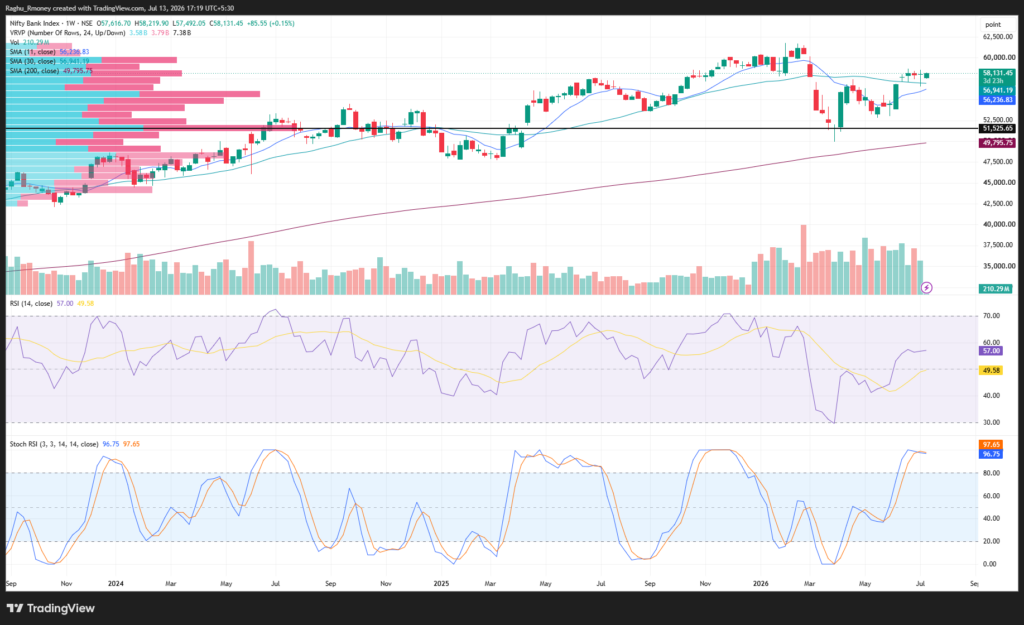The image size is (1024, 625).
Task: Click the '70.00' level on RSI scale
Action: [x=991, y=316]
